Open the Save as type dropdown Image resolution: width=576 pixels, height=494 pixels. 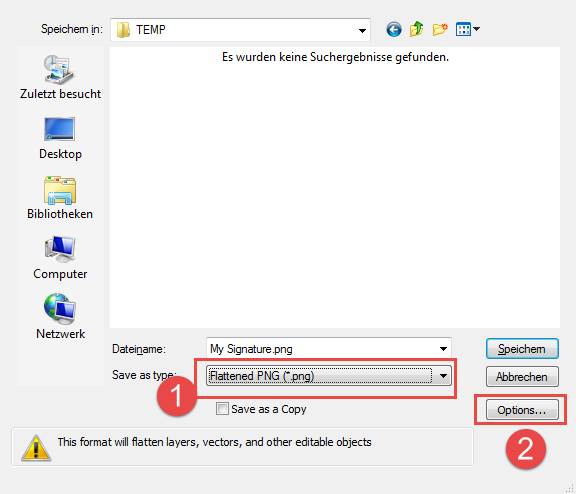(329, 376)
